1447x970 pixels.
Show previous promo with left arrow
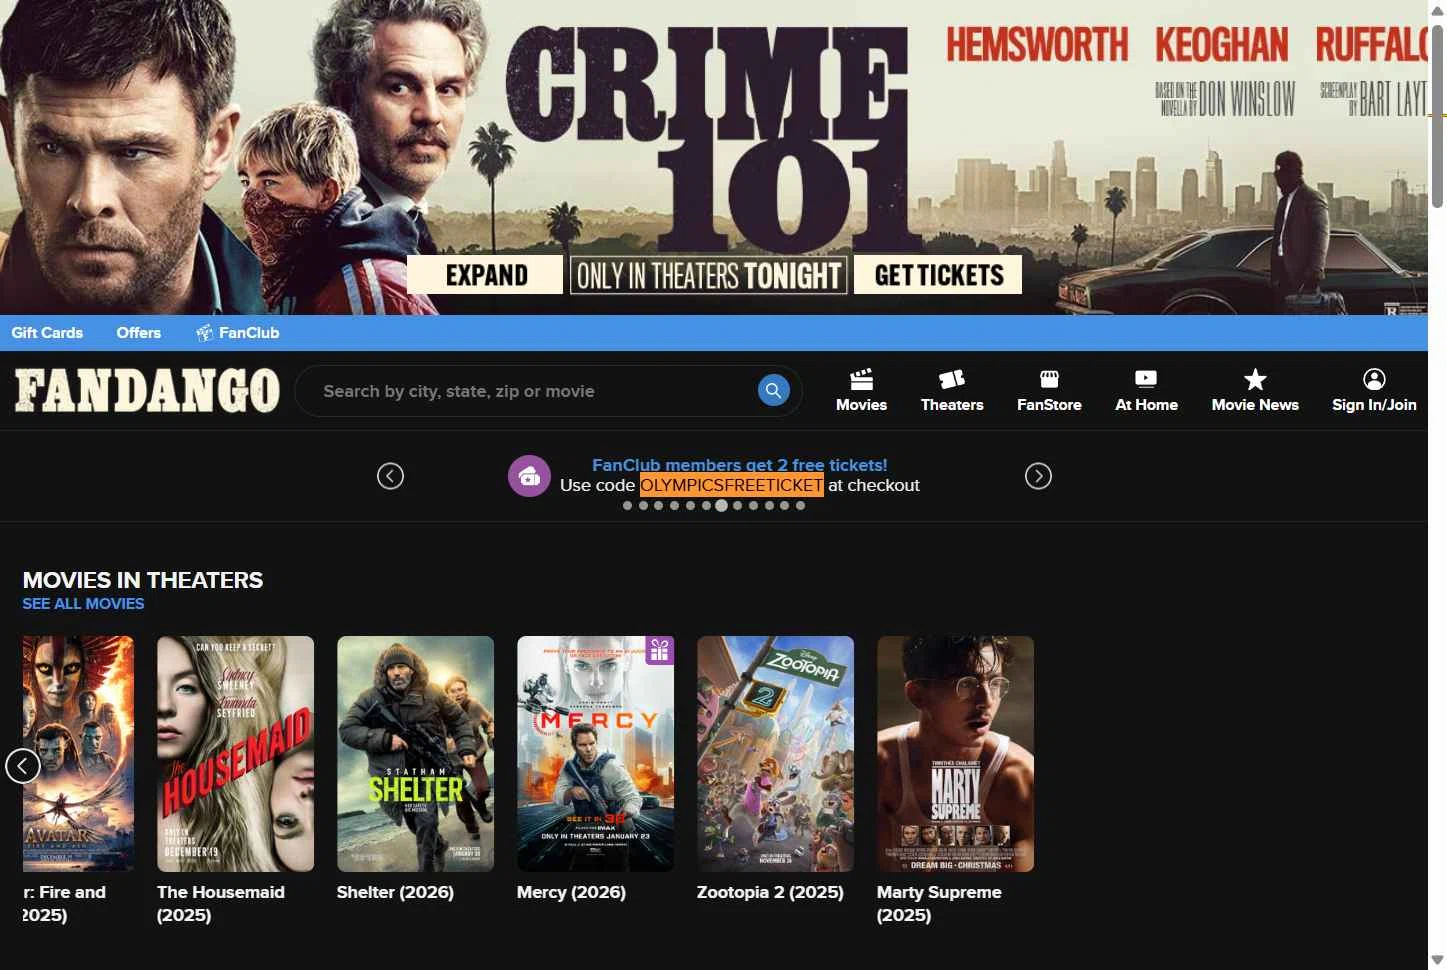(x=390, y=476)
